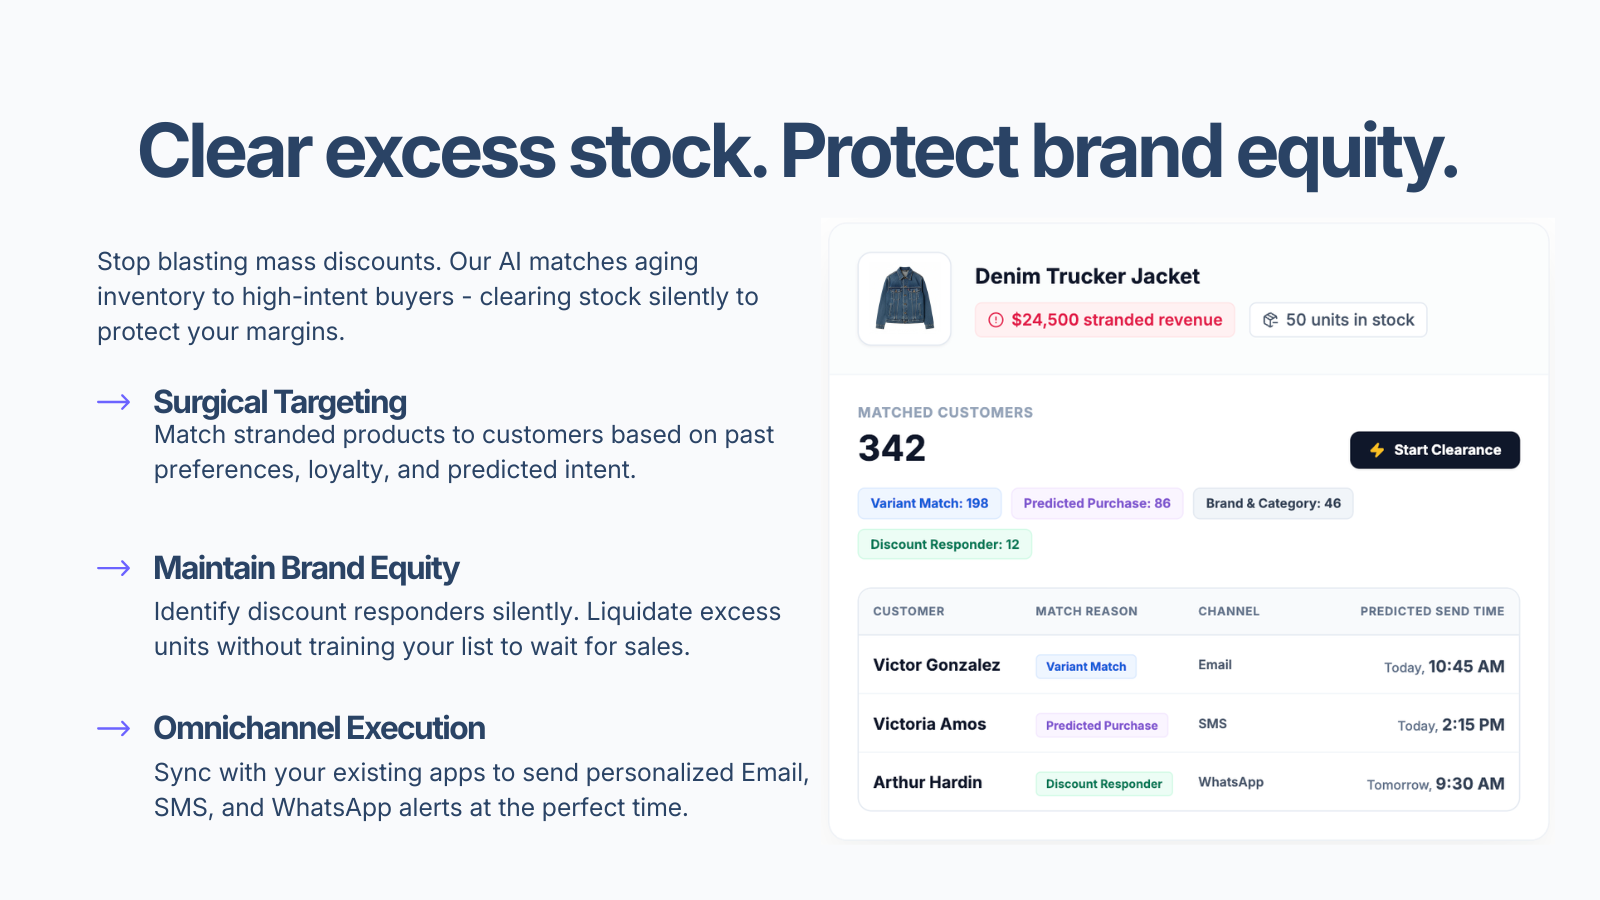Viewport: 1600px width, 900px height.
Task: Click the Variant Match tag in Victor's row
Action: pyautogui.click(x=1086, y=666)
